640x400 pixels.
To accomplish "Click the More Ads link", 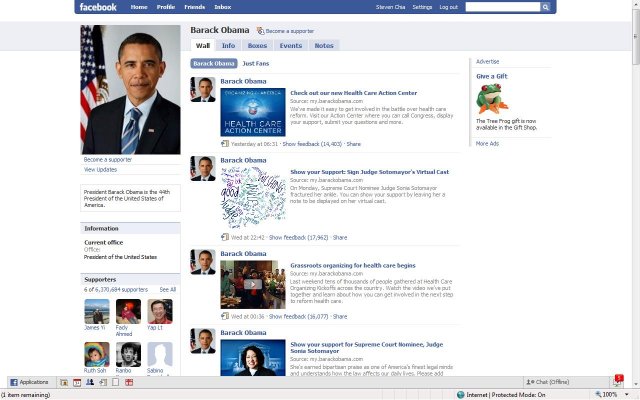I will pyautogui.click(x=487, y=144).
